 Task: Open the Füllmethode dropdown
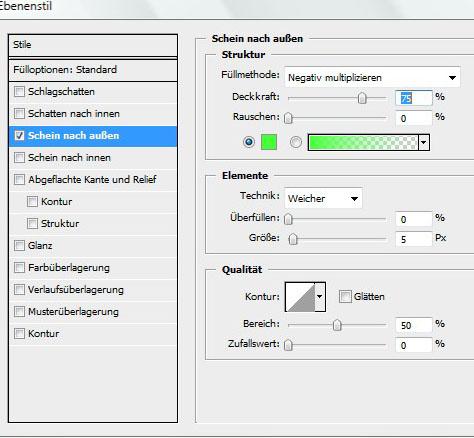(372, 77)
